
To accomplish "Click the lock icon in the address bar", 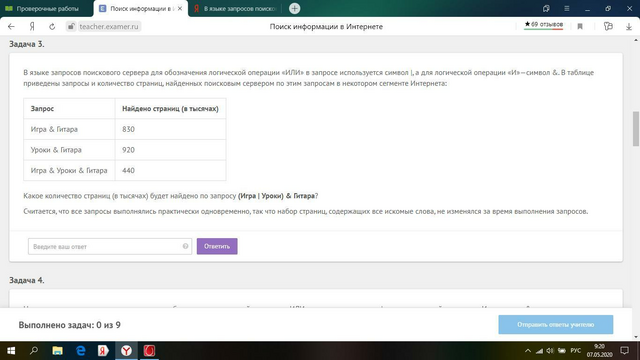I will point(71,27).
